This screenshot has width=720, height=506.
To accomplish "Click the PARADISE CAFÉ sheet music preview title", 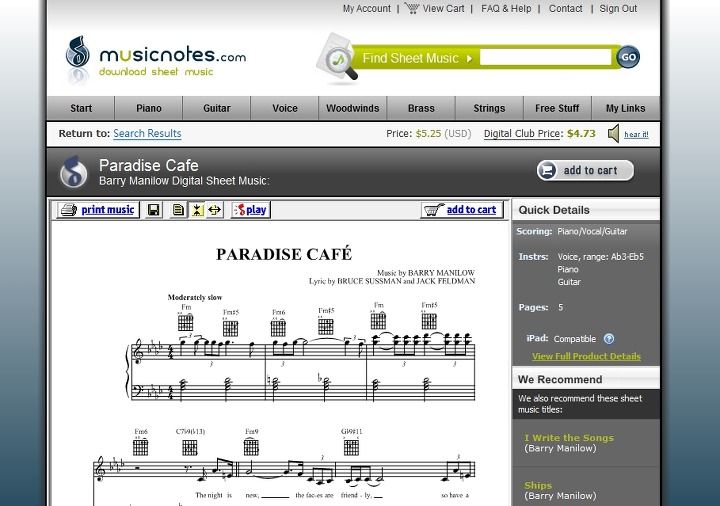I will [284, 254].
